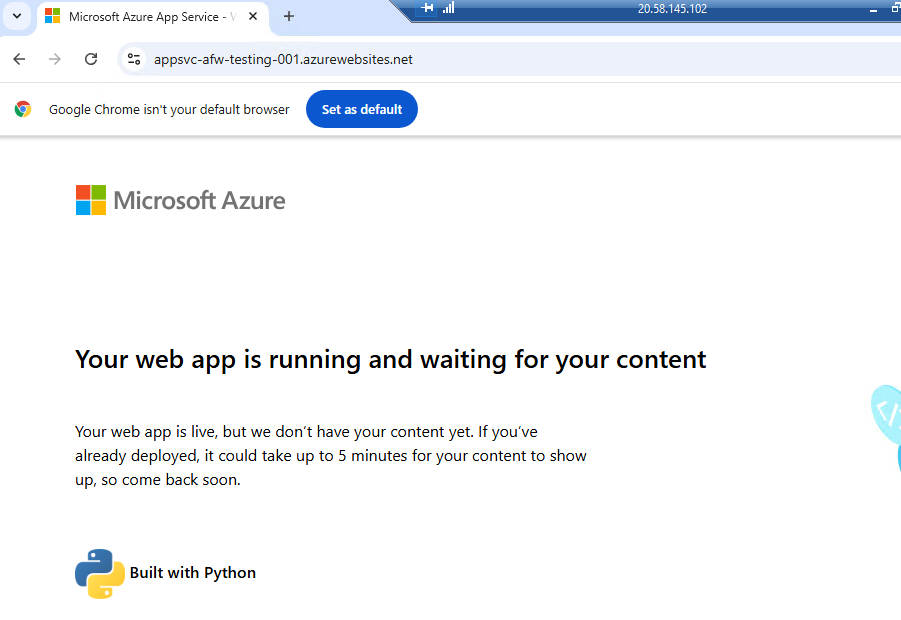Click the Azure favicon on the tab

coord(53,17)
